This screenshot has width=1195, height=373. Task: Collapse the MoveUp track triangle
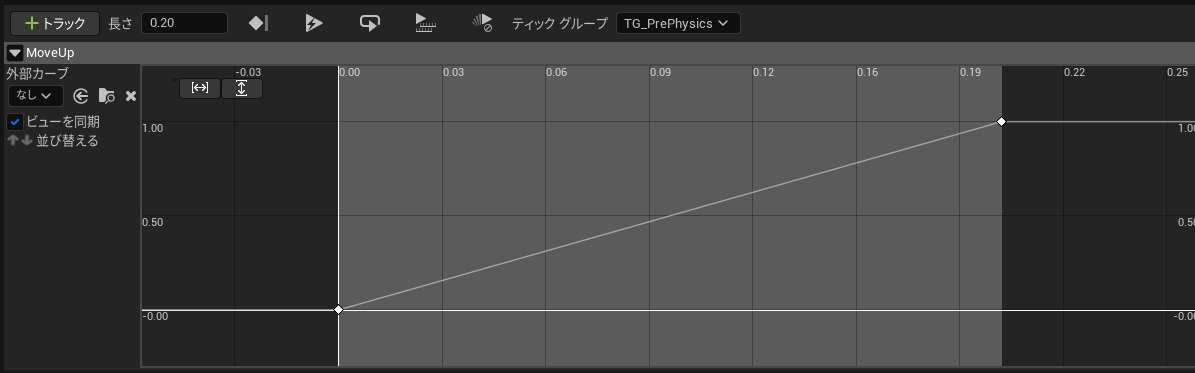tap(14, 53)
